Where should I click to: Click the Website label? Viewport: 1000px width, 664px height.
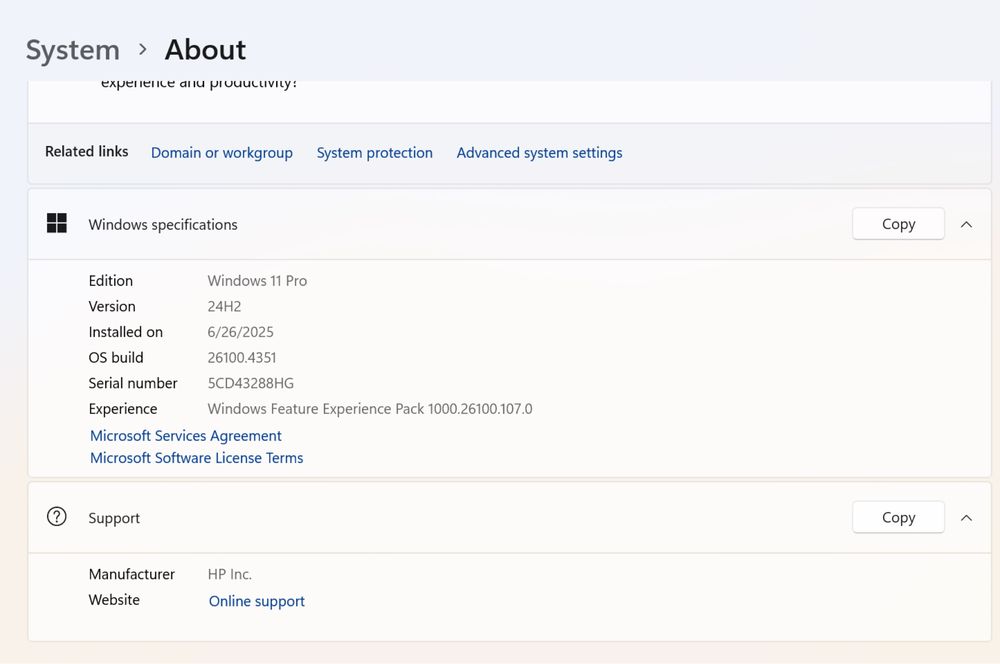[x=114, y=600]
